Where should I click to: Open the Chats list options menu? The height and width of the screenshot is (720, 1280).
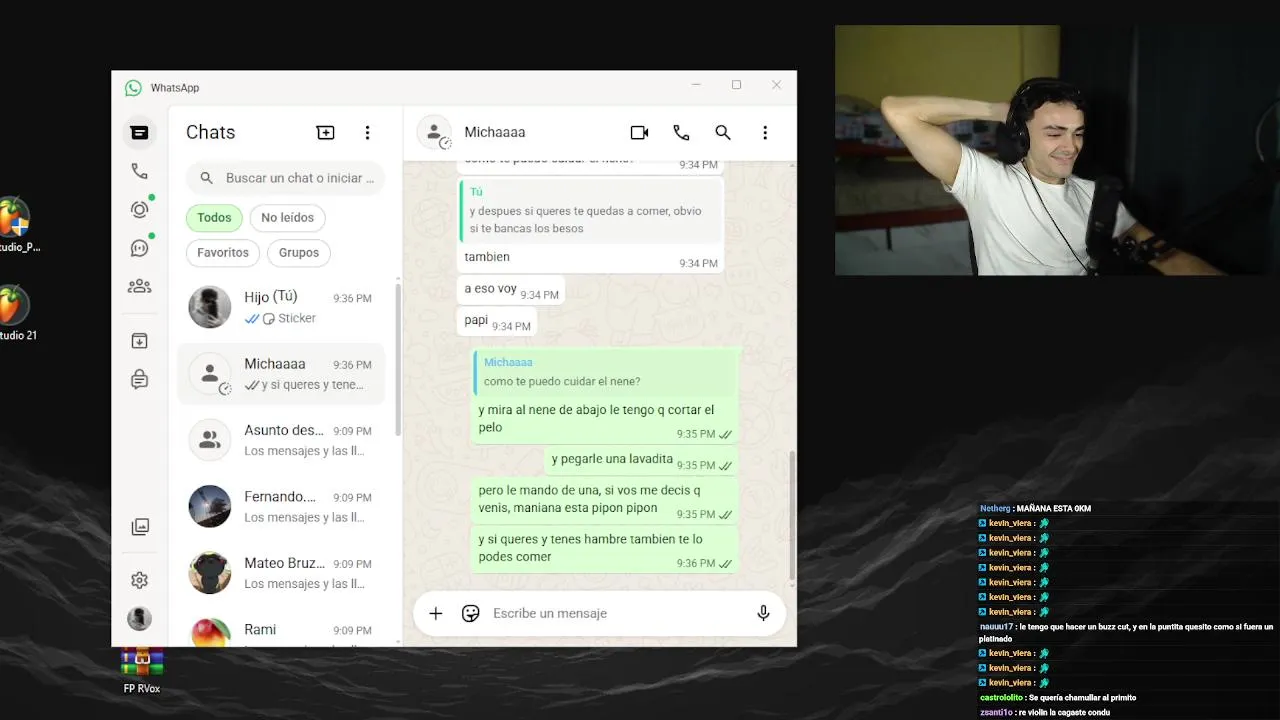point(367,132)
